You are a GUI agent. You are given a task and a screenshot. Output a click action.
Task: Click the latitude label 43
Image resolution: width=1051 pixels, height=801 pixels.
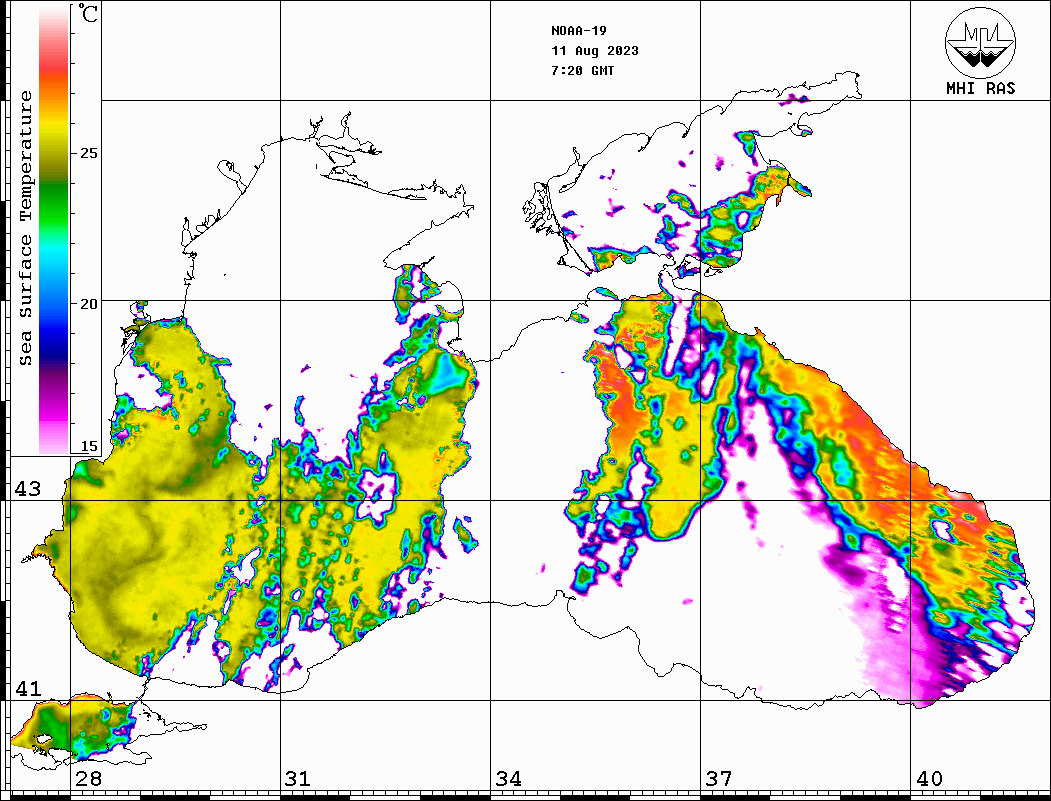(x=27, y=489)
